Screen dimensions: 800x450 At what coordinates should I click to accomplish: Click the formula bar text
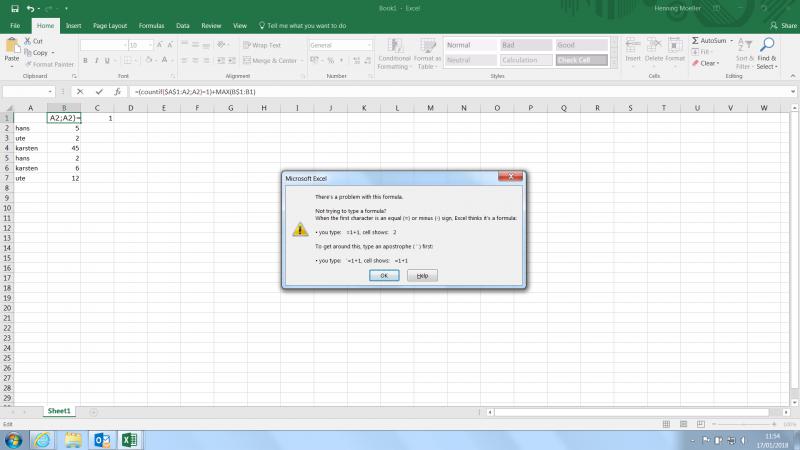195,92
